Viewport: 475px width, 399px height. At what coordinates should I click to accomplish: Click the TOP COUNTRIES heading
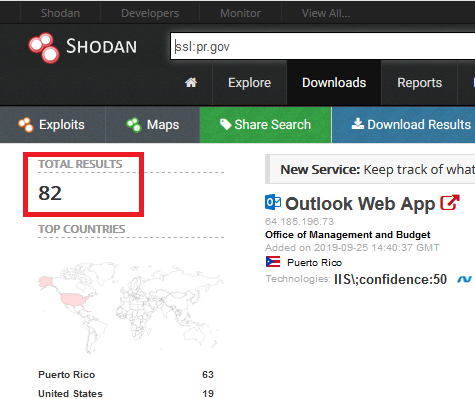tap(82, 229)
